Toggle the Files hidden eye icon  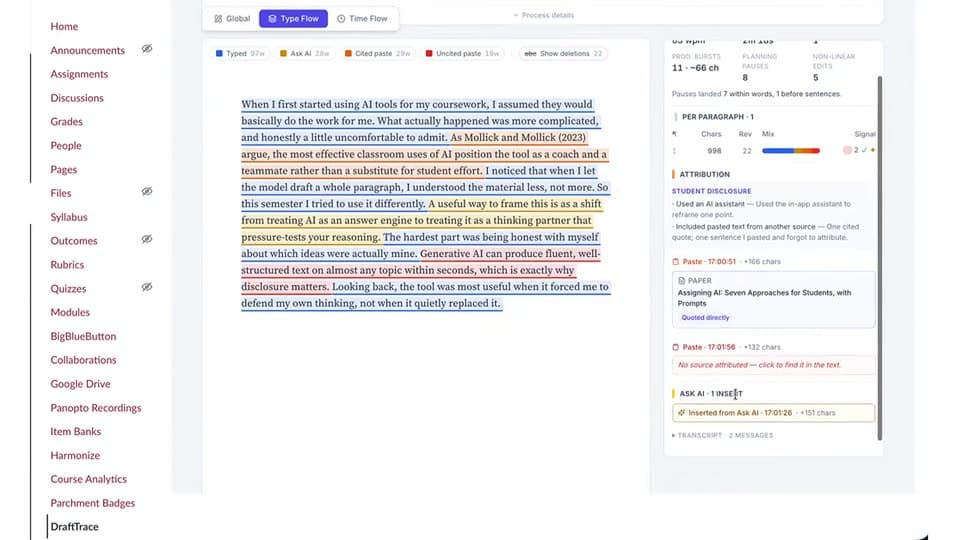[x=147, y=192]
